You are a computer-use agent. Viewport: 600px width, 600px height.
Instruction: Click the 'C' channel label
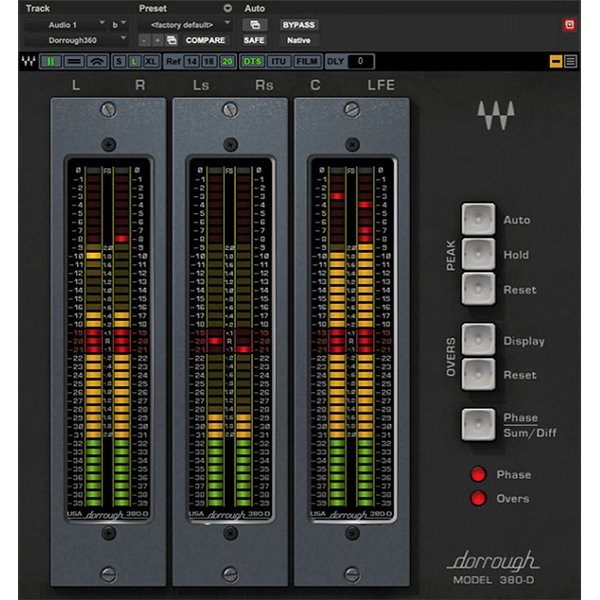click(x=315, y=85)
